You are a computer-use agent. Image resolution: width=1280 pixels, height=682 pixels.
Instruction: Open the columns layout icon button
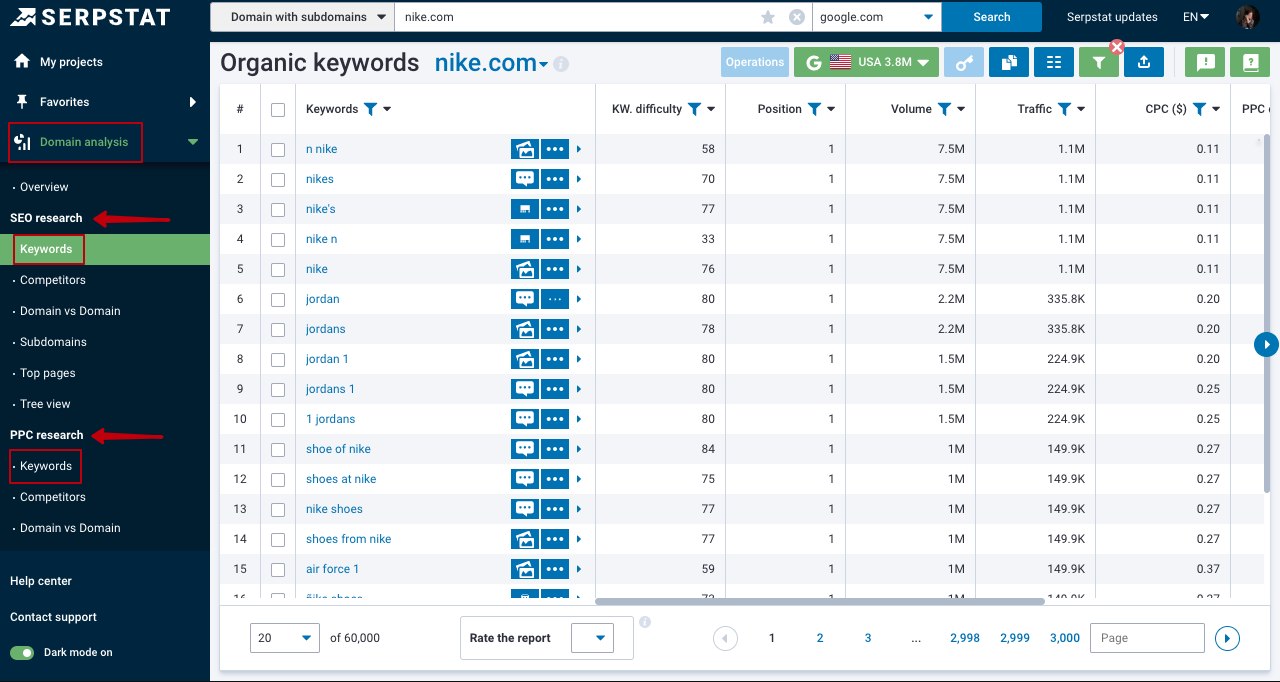(1054, 62)
